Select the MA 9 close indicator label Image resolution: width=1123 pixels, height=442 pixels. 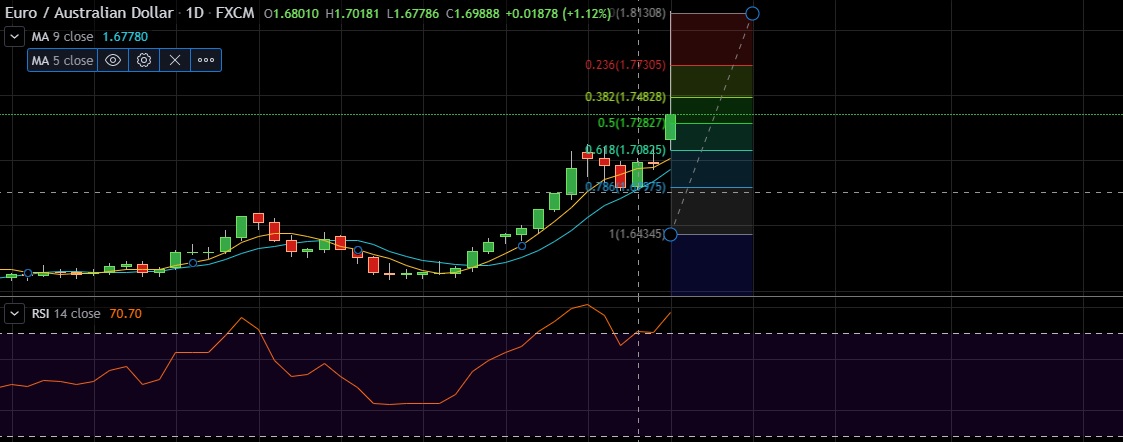[62, 36]
